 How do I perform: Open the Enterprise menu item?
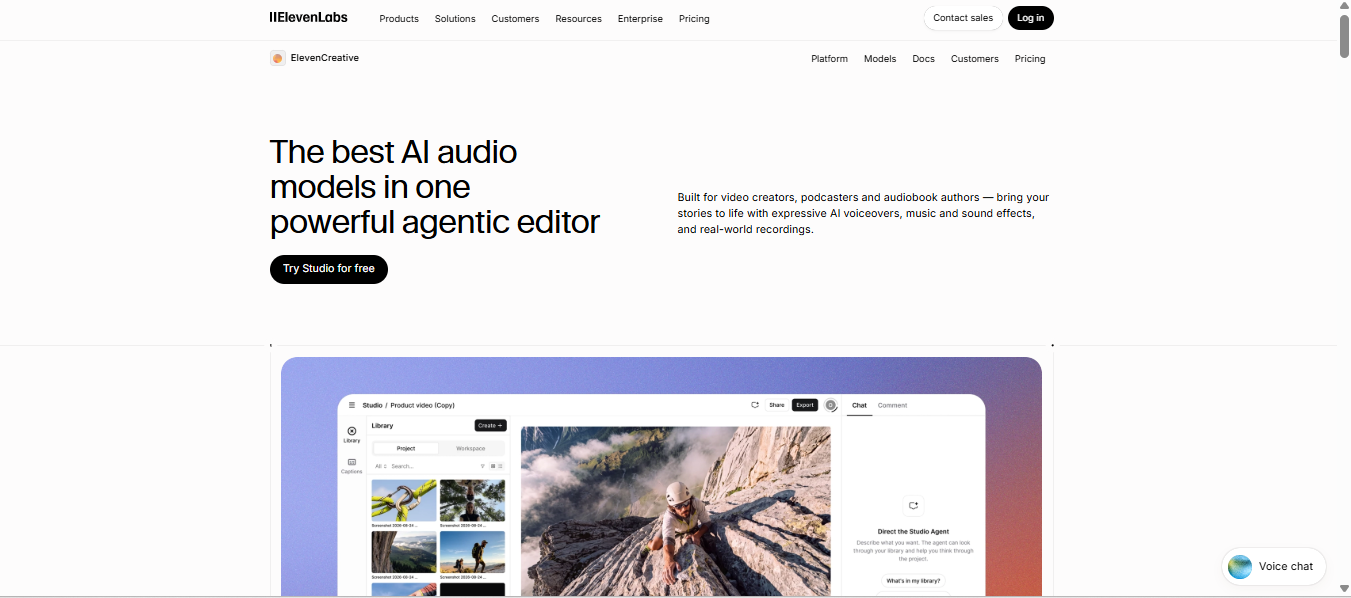(x=640, y=18)
